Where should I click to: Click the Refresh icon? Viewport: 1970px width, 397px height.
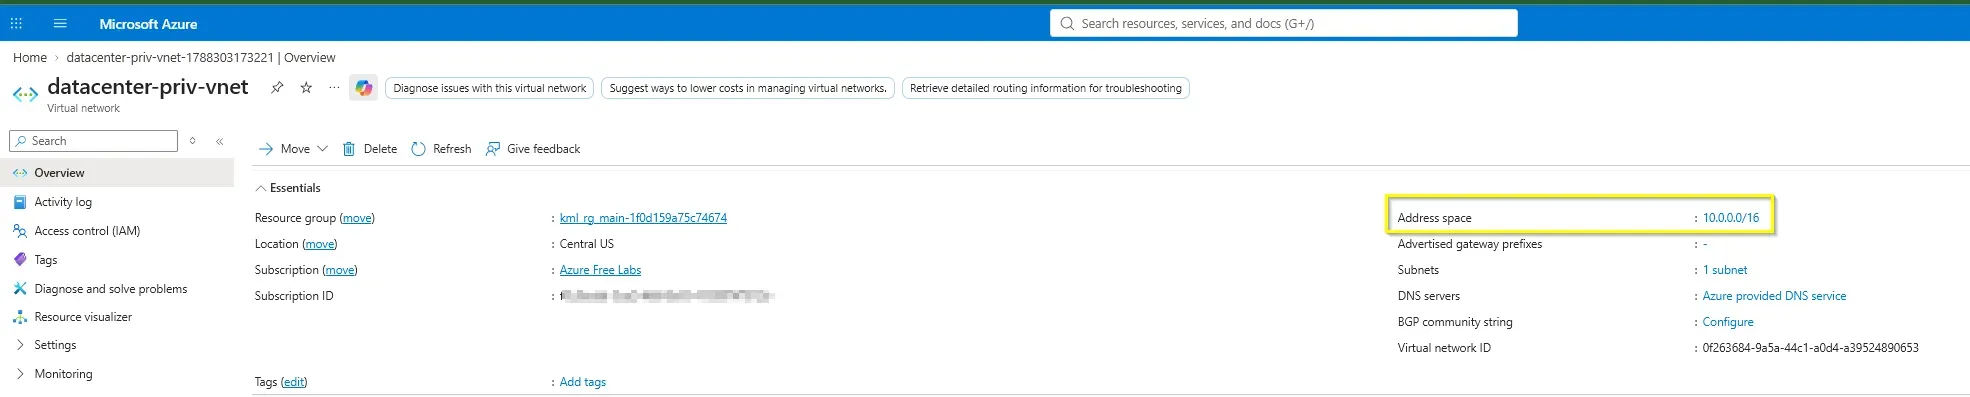click(x=418, y=149)
